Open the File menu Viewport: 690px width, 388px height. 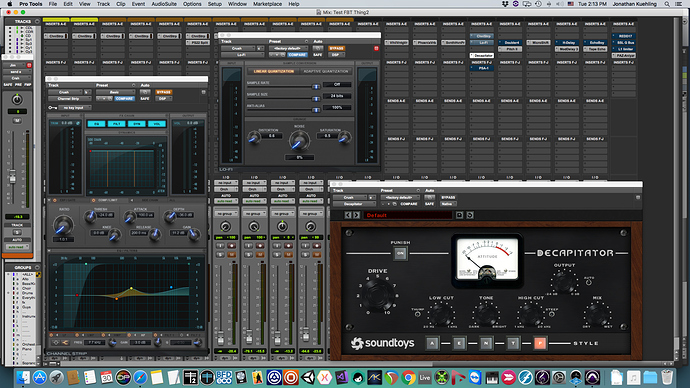coord(52,4)
